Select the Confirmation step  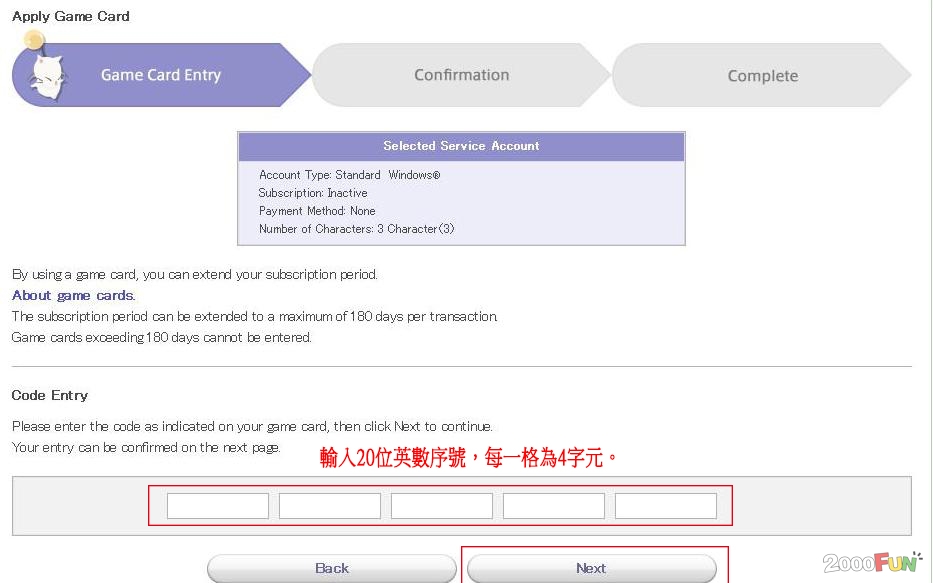click(461, 75)
